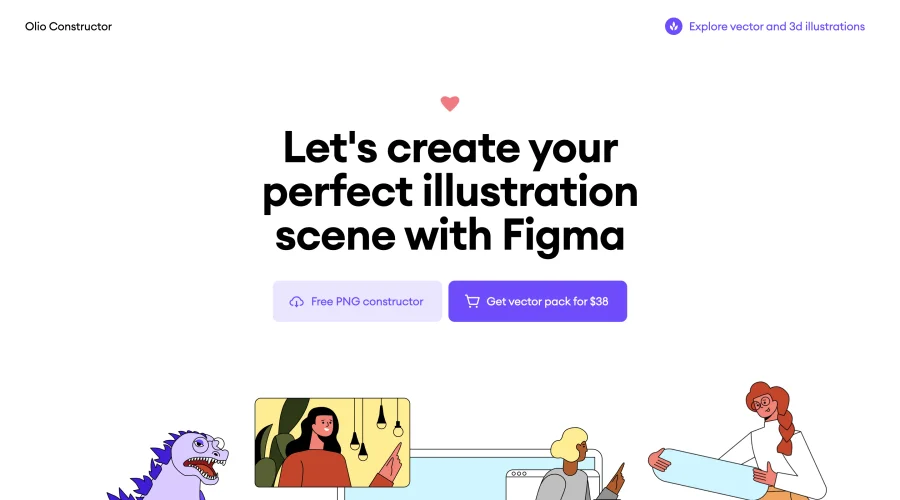Image resolution: width=900 pixels, height=500 pixels.
Task: Click the yellow framed woman pointing illustration
Action: tap(332, 443)
